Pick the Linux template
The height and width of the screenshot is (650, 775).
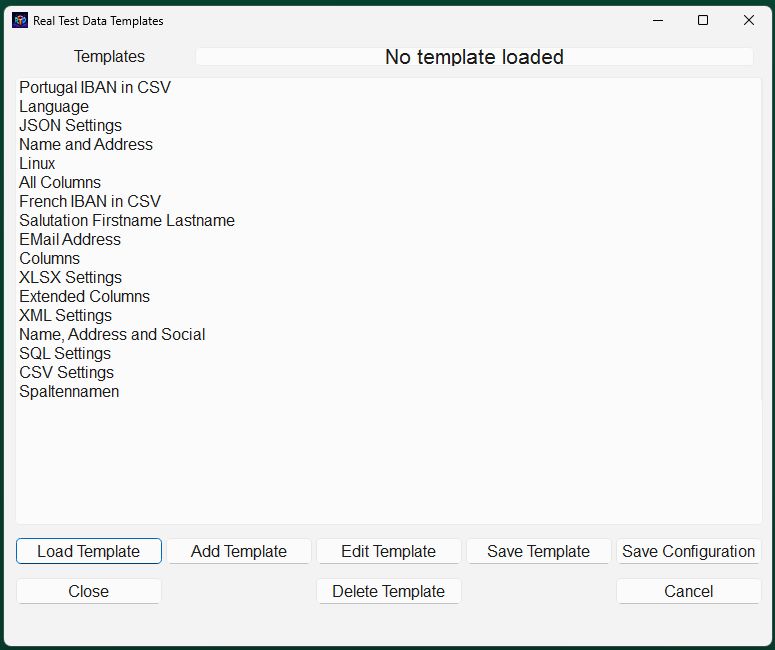click(37, 164)
